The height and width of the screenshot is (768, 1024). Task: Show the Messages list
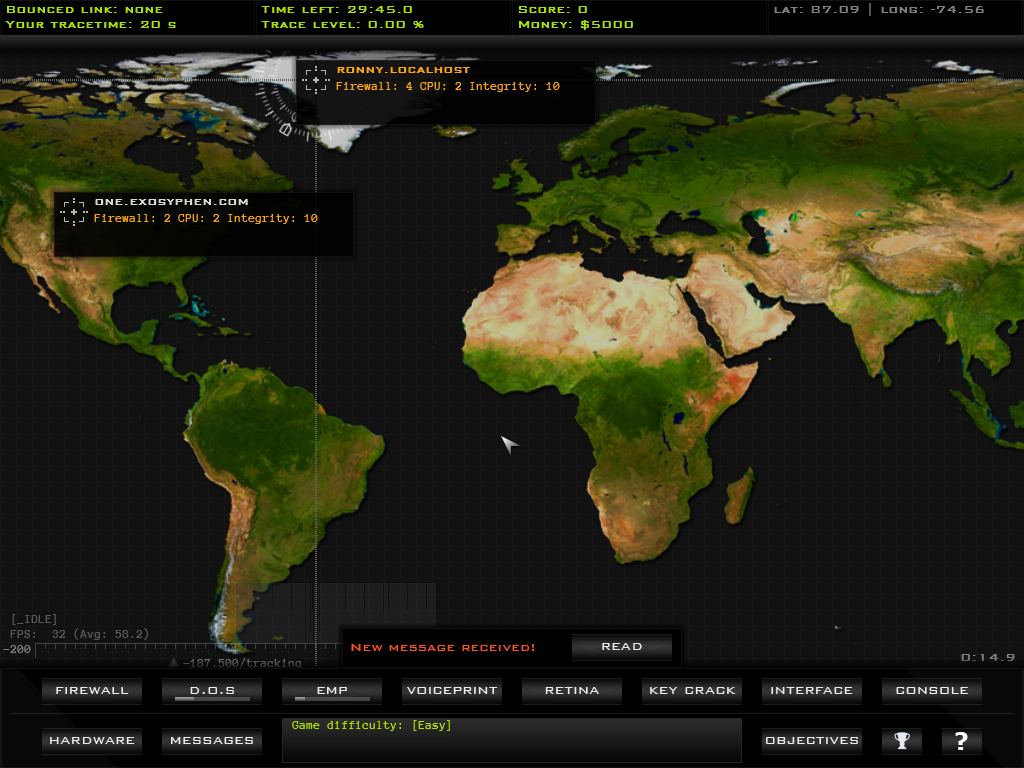coord(211,741)
